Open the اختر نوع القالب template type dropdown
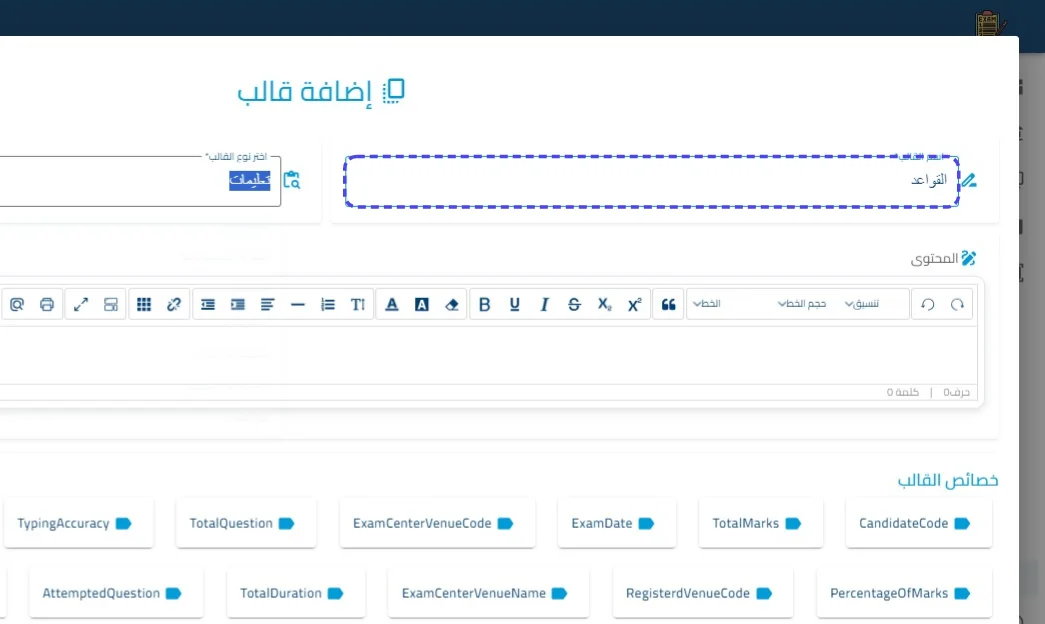This screenshot has width=1045, height=624. (140, 181)
